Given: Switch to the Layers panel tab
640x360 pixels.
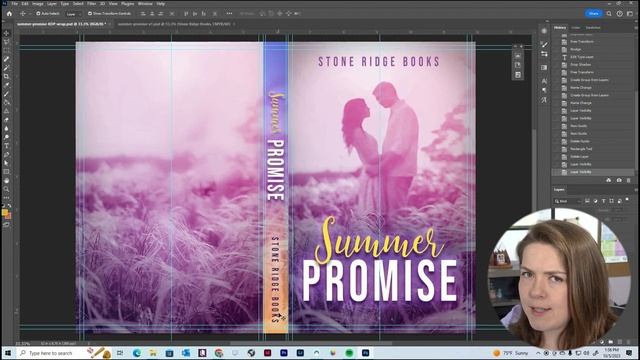Looking at the screenshot, I should tap(559, 190).
